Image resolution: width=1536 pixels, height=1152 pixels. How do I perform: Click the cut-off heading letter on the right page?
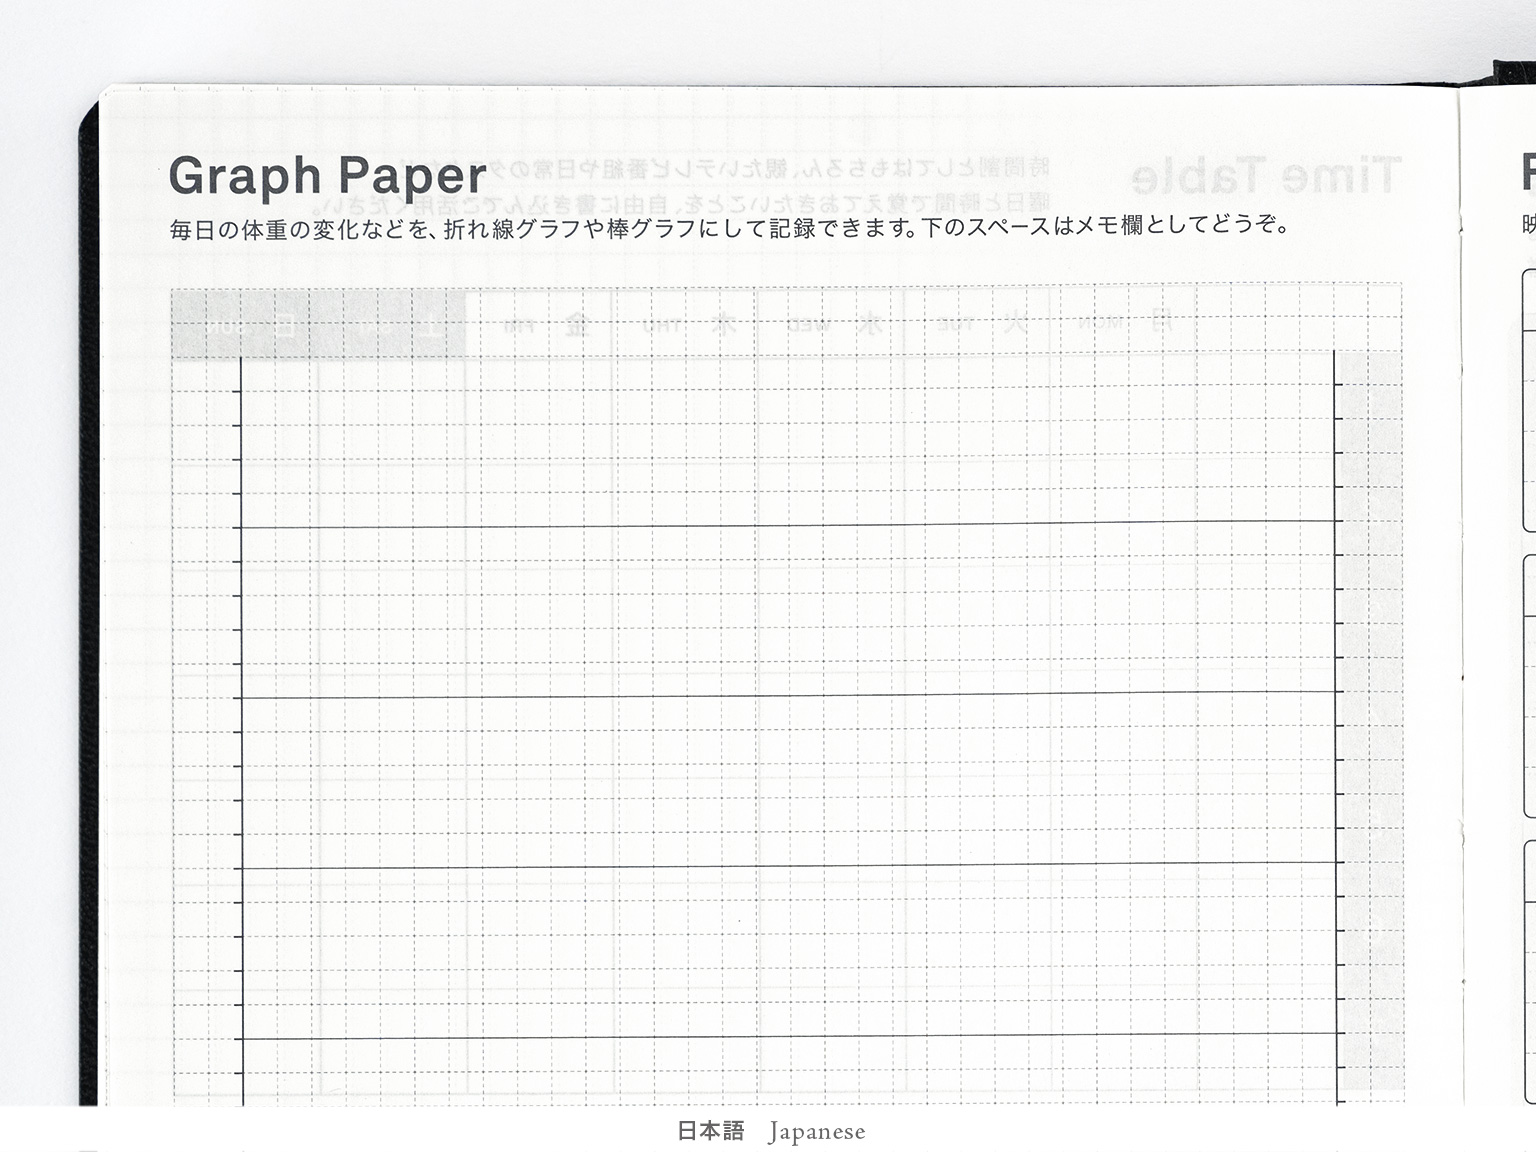(x=1528, y=172)
